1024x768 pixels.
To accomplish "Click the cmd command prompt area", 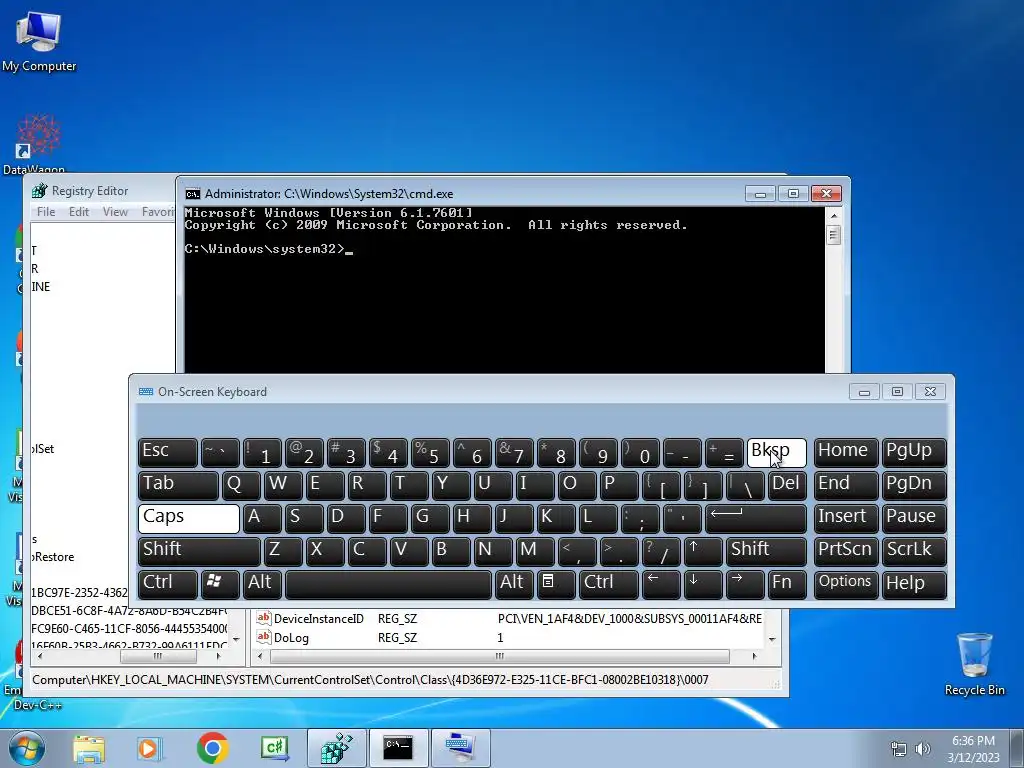I will click(x=504, y=291).
